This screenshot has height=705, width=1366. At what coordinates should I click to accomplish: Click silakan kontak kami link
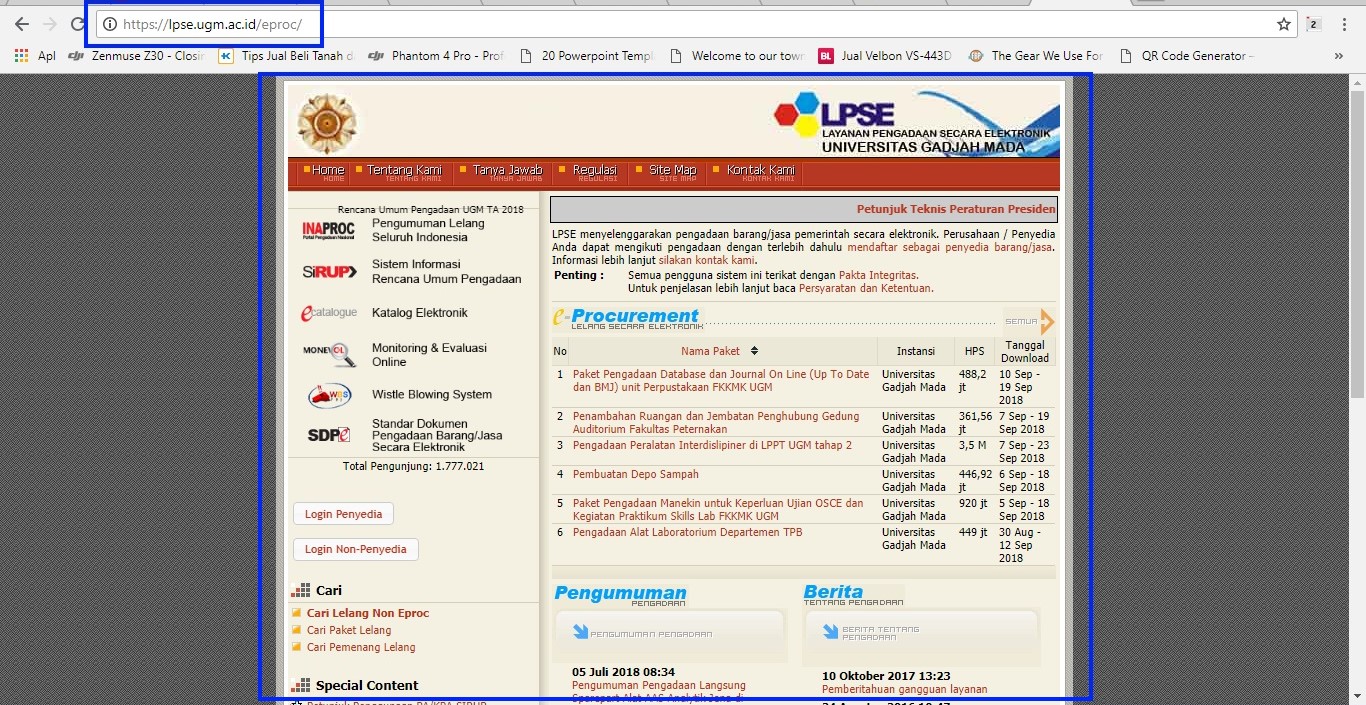pyautogui.click(x=706, y=260)
